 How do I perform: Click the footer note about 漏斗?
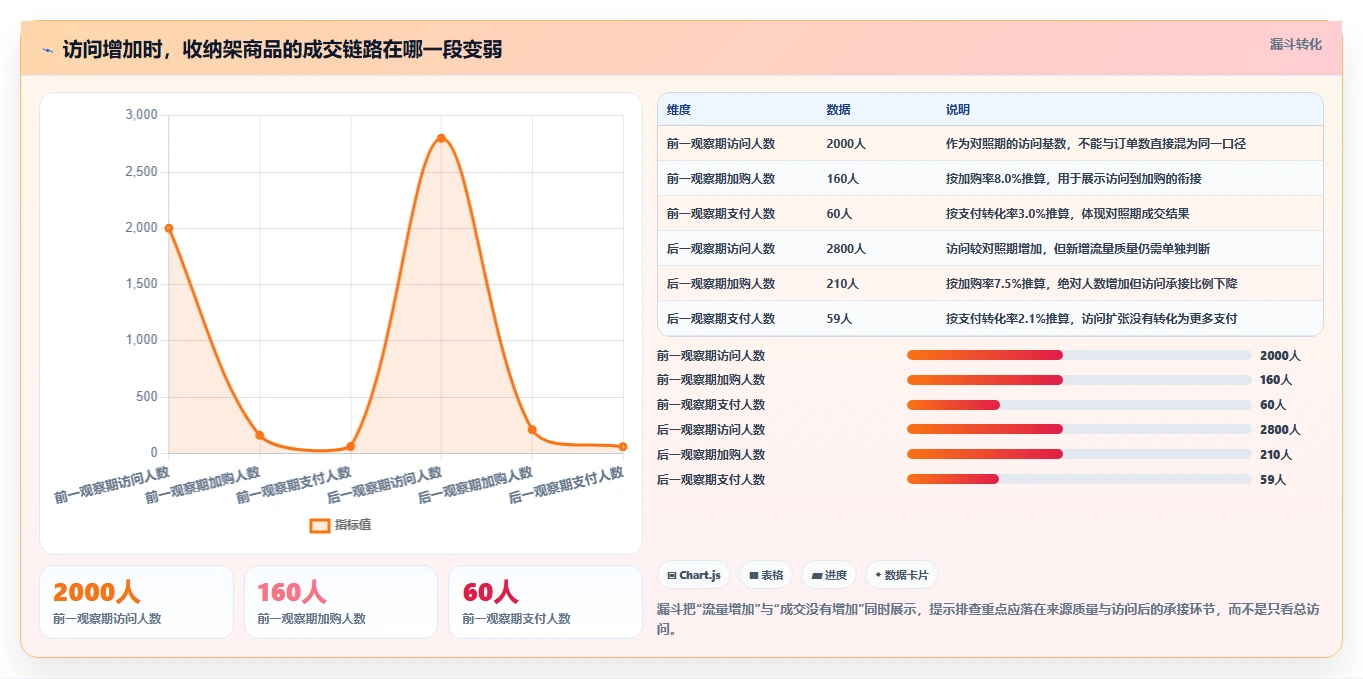click(x=989, y=619)
